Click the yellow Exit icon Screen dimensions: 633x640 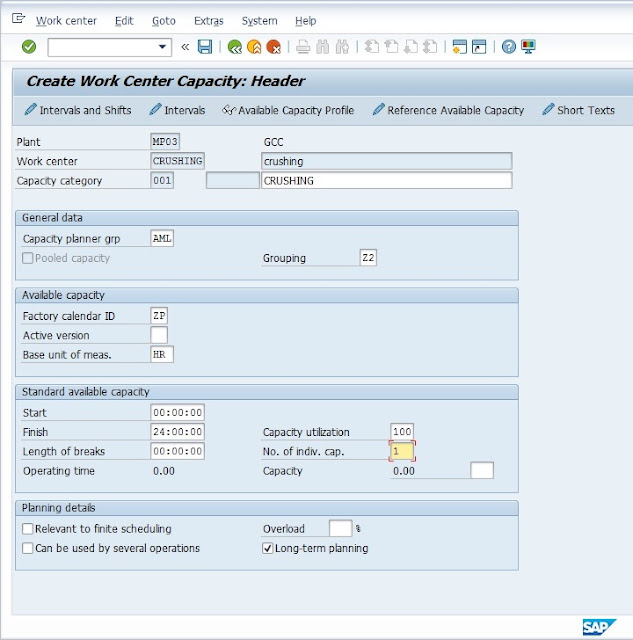tap(254, 47)
